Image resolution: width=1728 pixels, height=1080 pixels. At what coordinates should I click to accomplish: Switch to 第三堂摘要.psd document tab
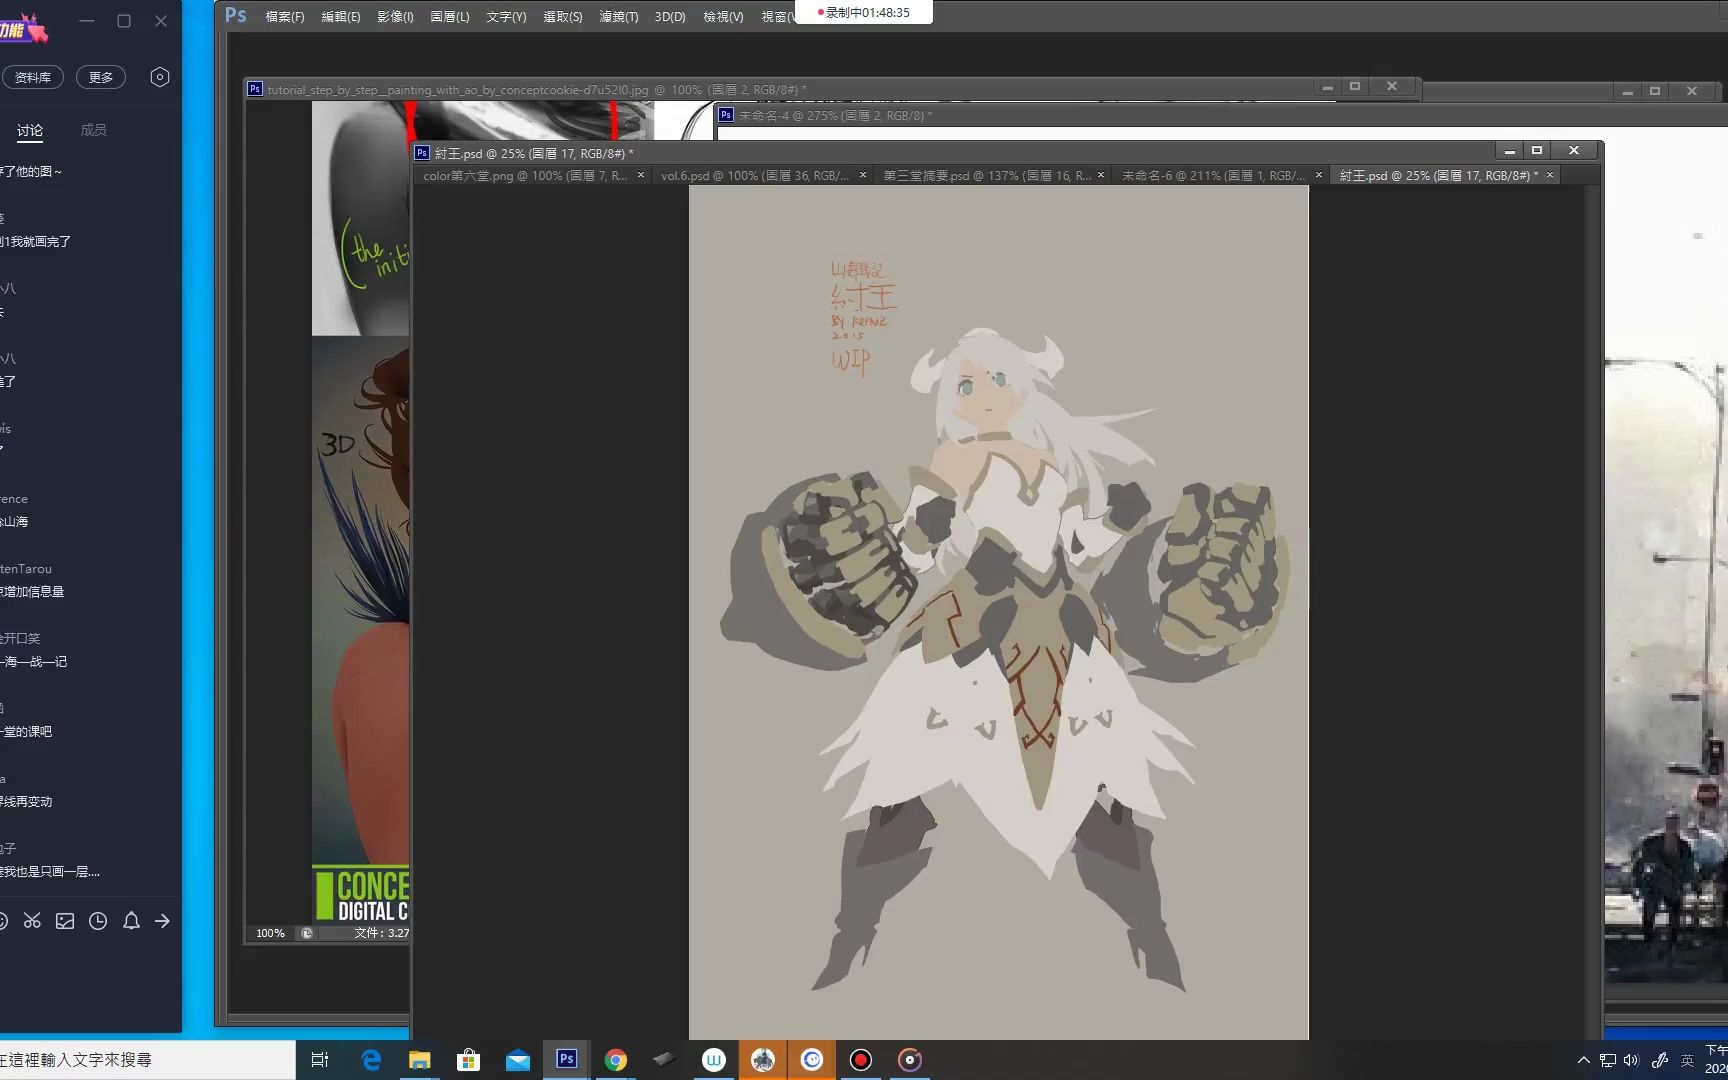point(987,175)
